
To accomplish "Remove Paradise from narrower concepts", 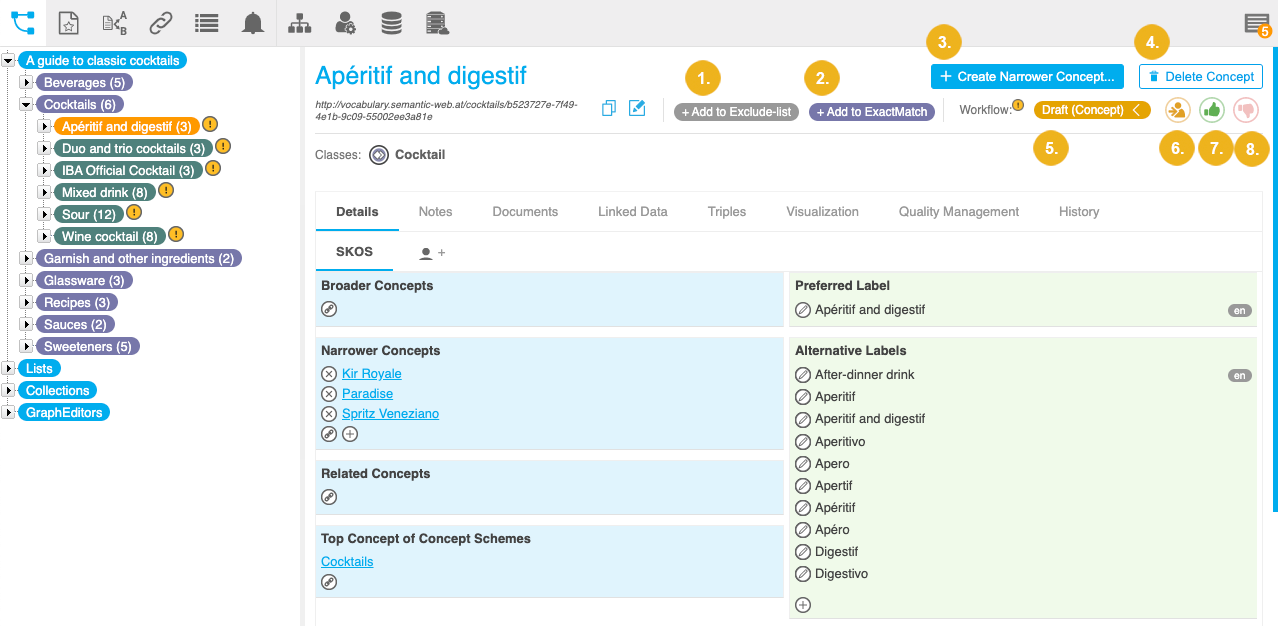I will pyautogui.click(x=330, y=393).
